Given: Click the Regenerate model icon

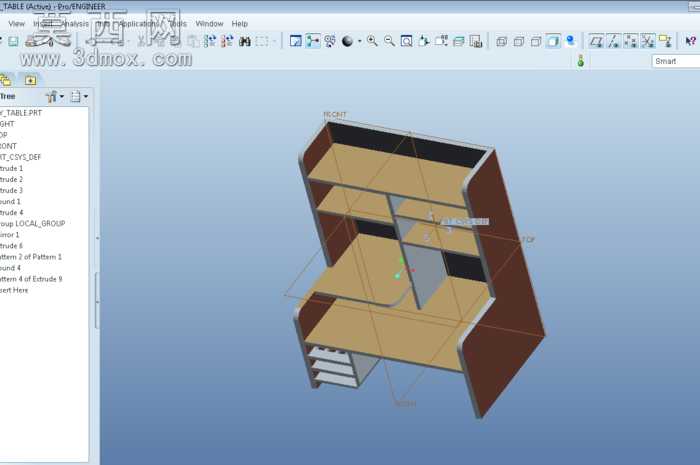Looking at the screenshot, I should [210, 41].
